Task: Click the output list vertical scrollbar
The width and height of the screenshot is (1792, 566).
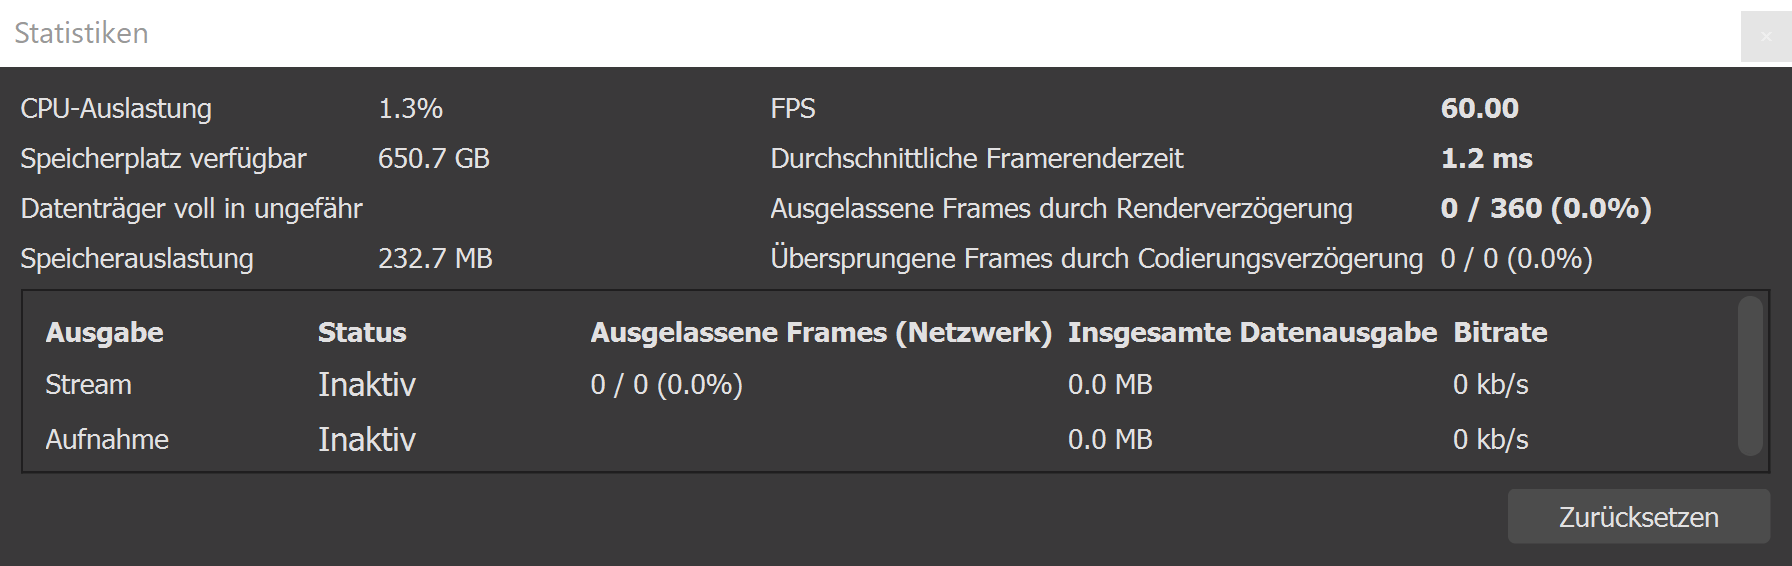Action: (1749, 376)
